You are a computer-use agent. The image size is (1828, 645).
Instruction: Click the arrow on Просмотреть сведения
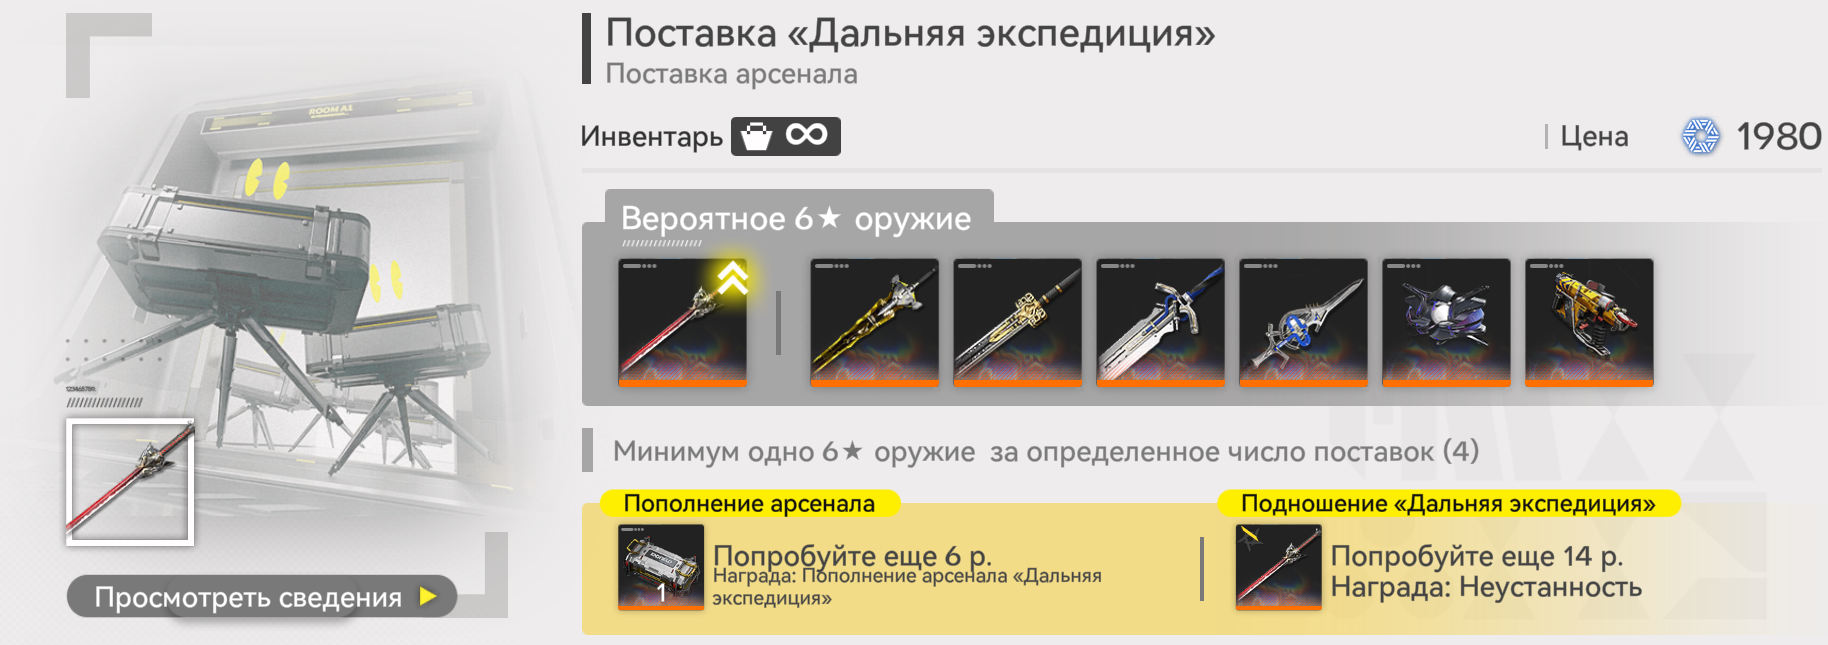tap(428, 597)
